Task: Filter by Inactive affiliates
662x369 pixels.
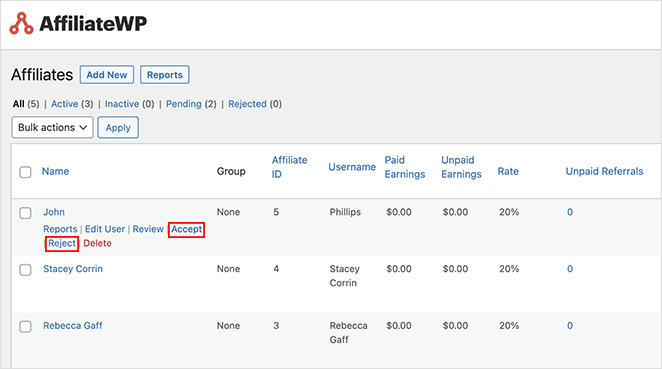Action: click(x=122, y=104)
